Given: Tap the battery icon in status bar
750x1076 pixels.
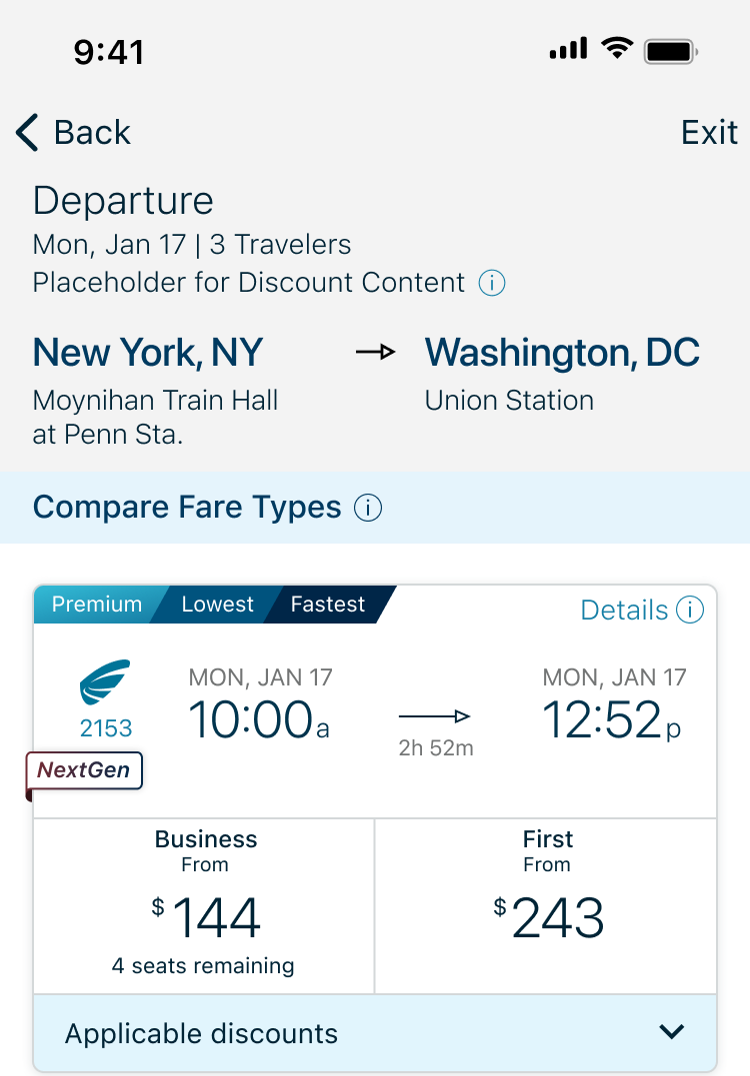Looking at the screenshot, I should coord(670,51).
